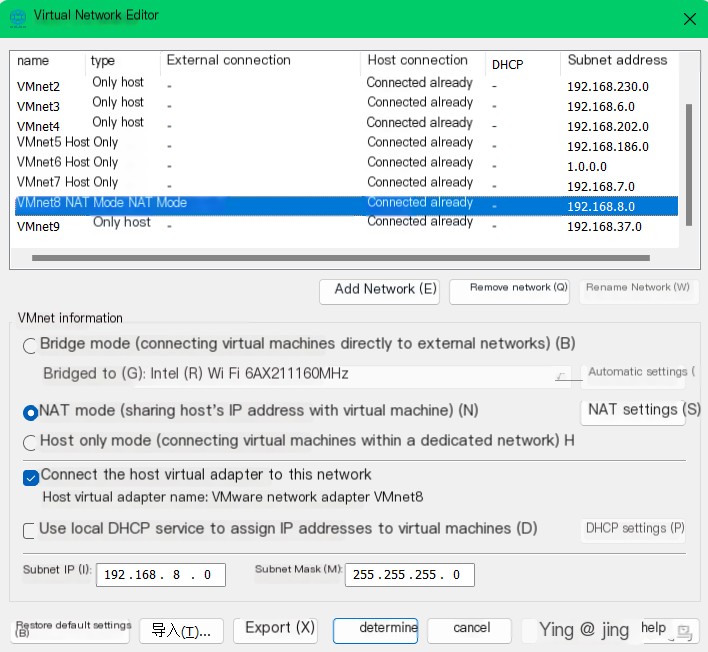
Task: Select the VMnet8 NAT Mode row
Action: tap(346, 205)
